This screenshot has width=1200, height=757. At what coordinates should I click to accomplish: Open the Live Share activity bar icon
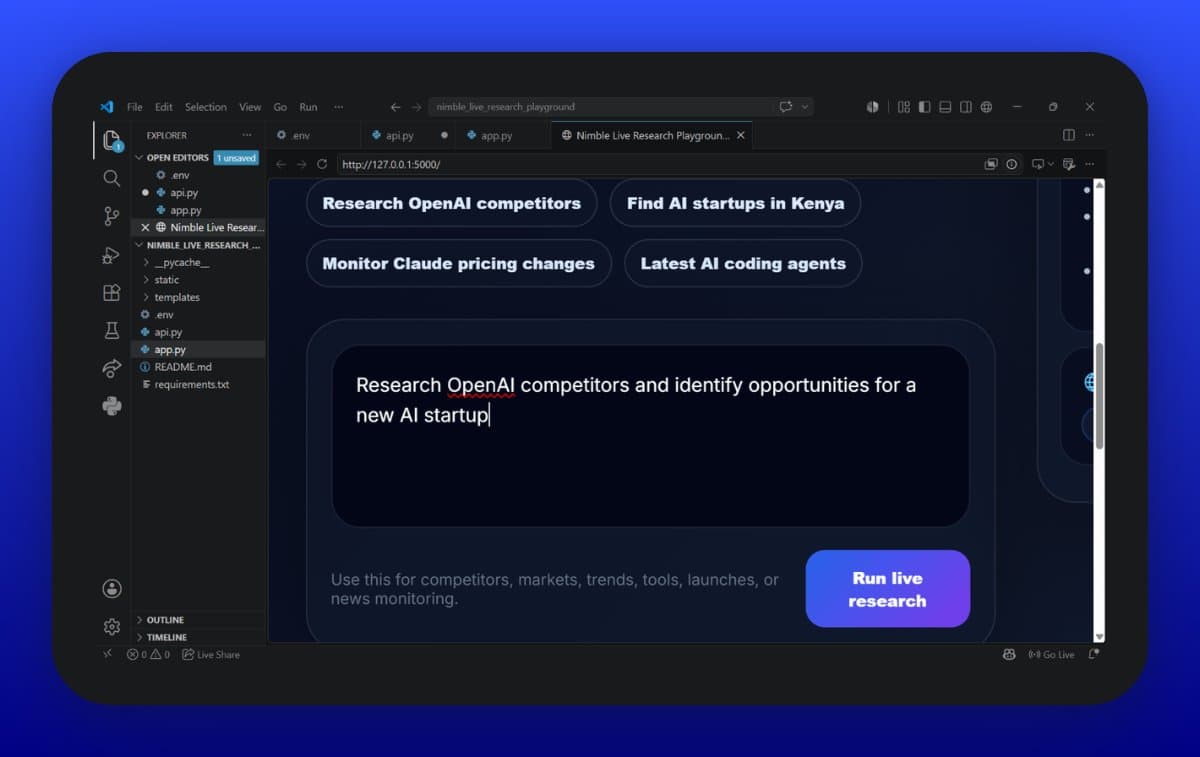point(111,369)
